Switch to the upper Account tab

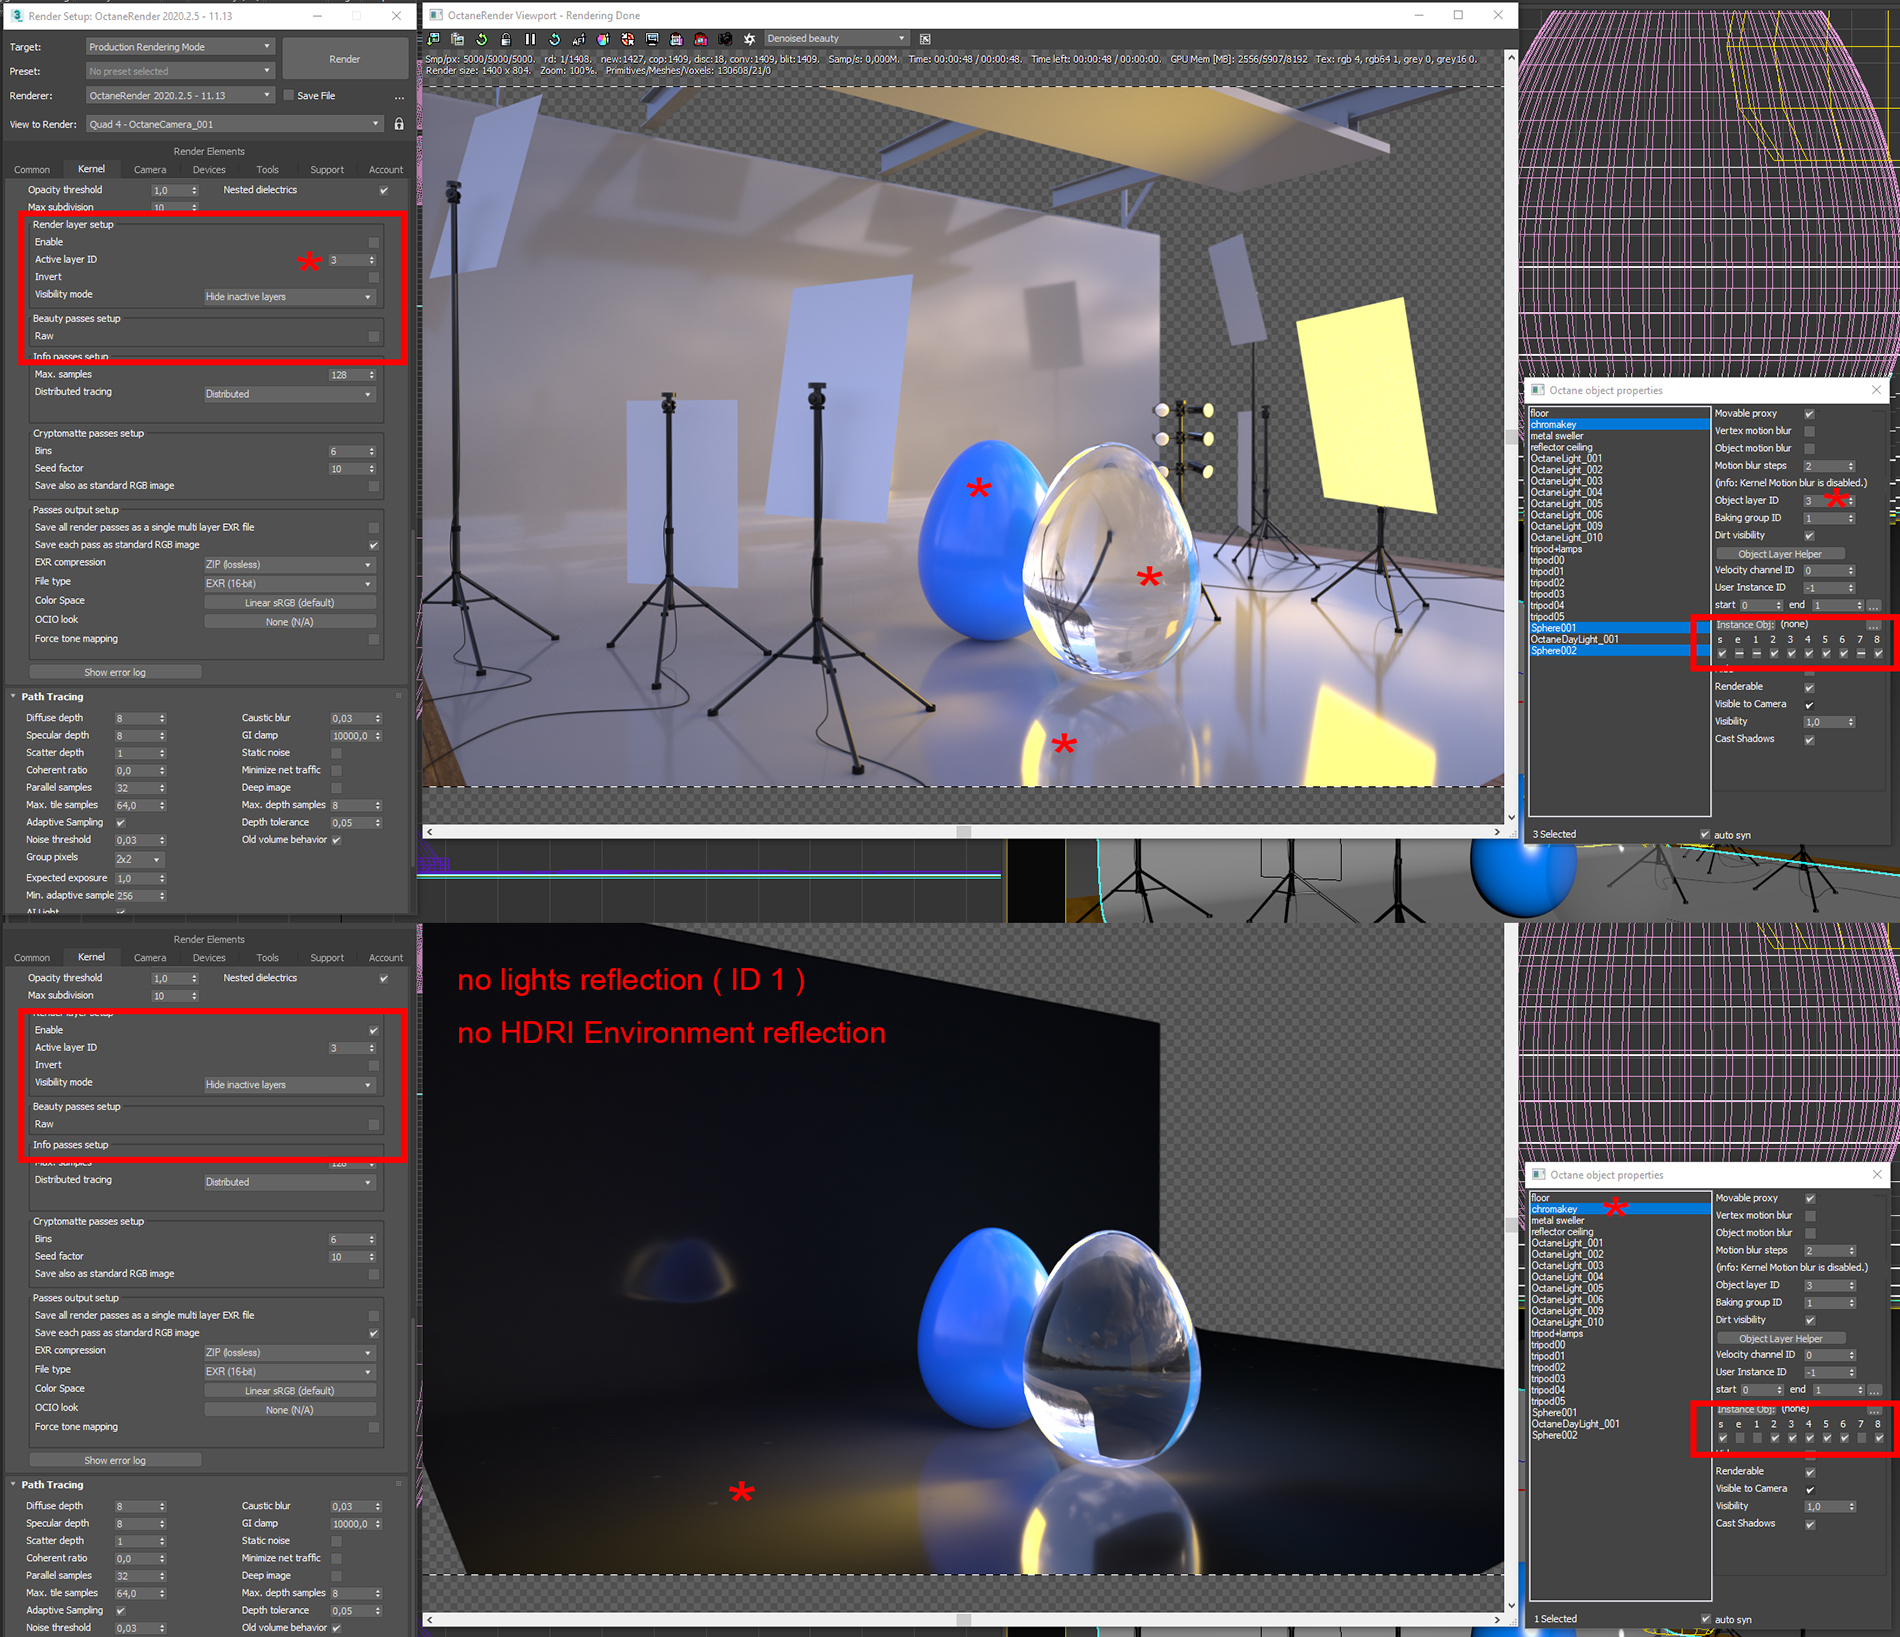point(386,170)
